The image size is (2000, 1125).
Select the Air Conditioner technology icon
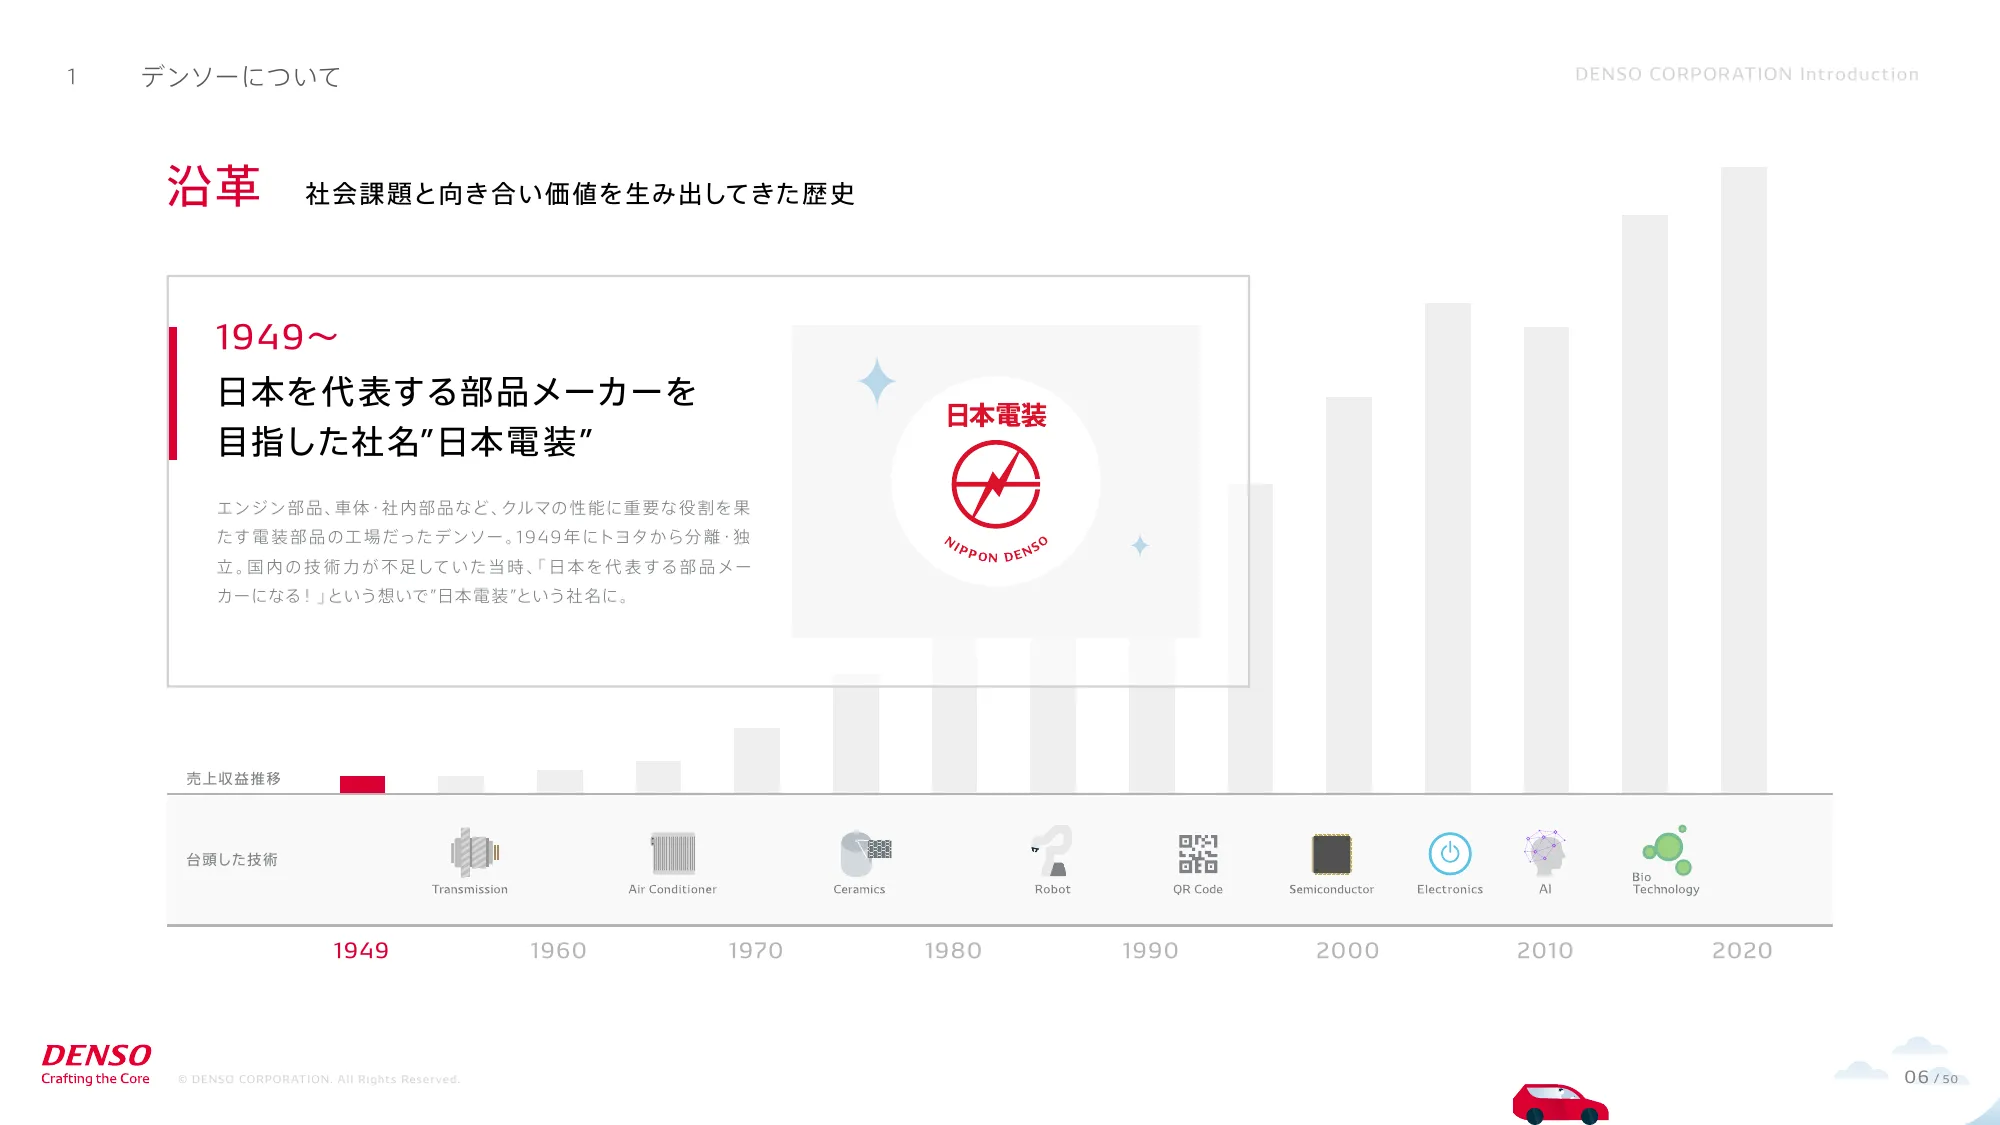pyautogui.click(x=673, y=852)
